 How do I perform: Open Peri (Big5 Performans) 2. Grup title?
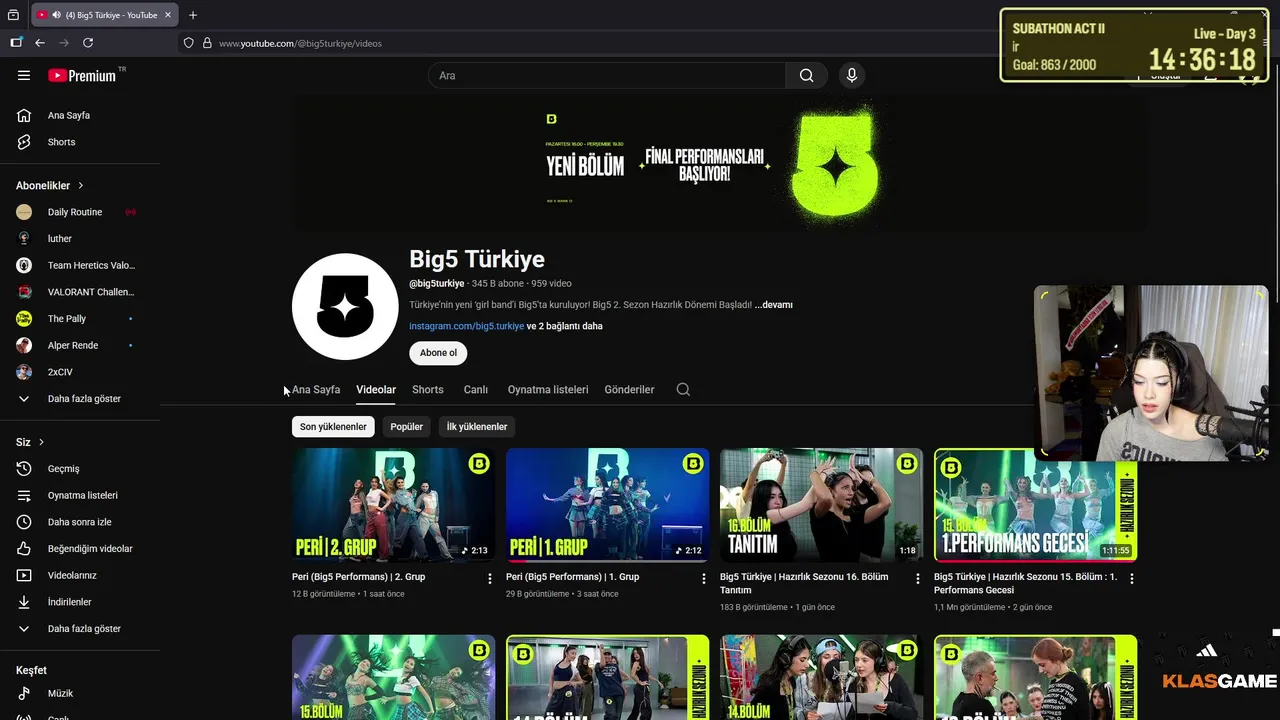point(358,577)
